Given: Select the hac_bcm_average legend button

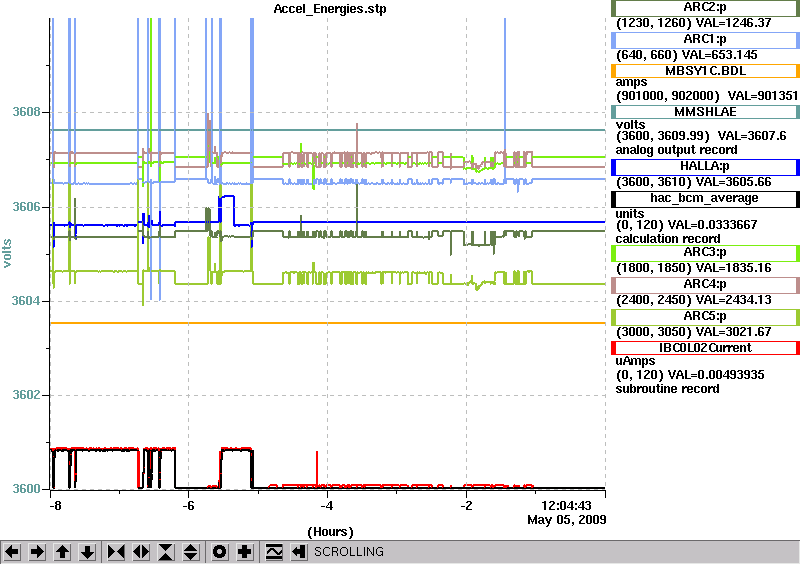Looking at the screenshot, I should click(x=706, y=199).
